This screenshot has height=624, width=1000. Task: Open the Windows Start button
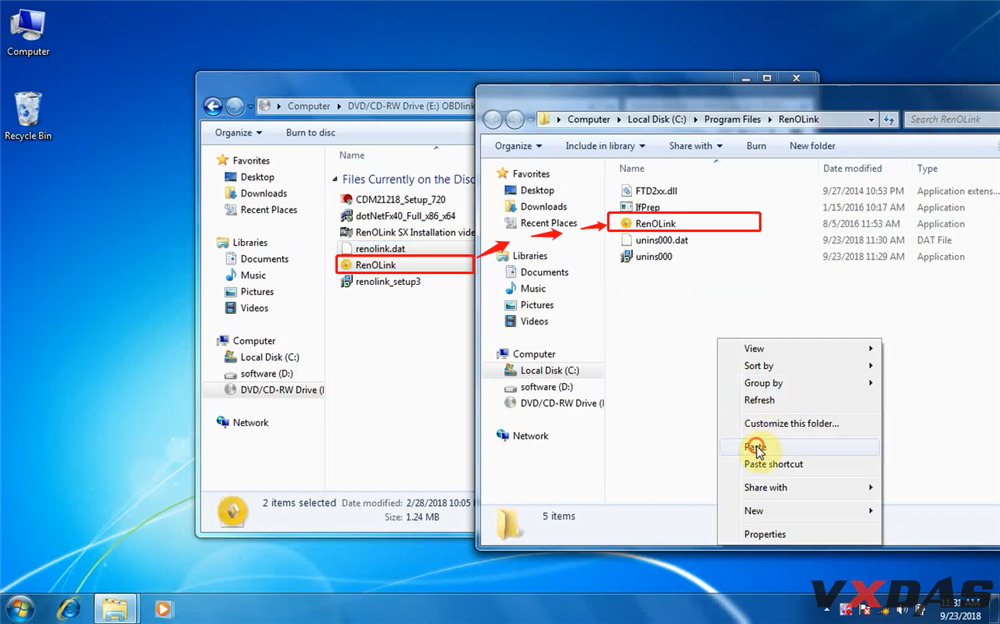(19, 609)
